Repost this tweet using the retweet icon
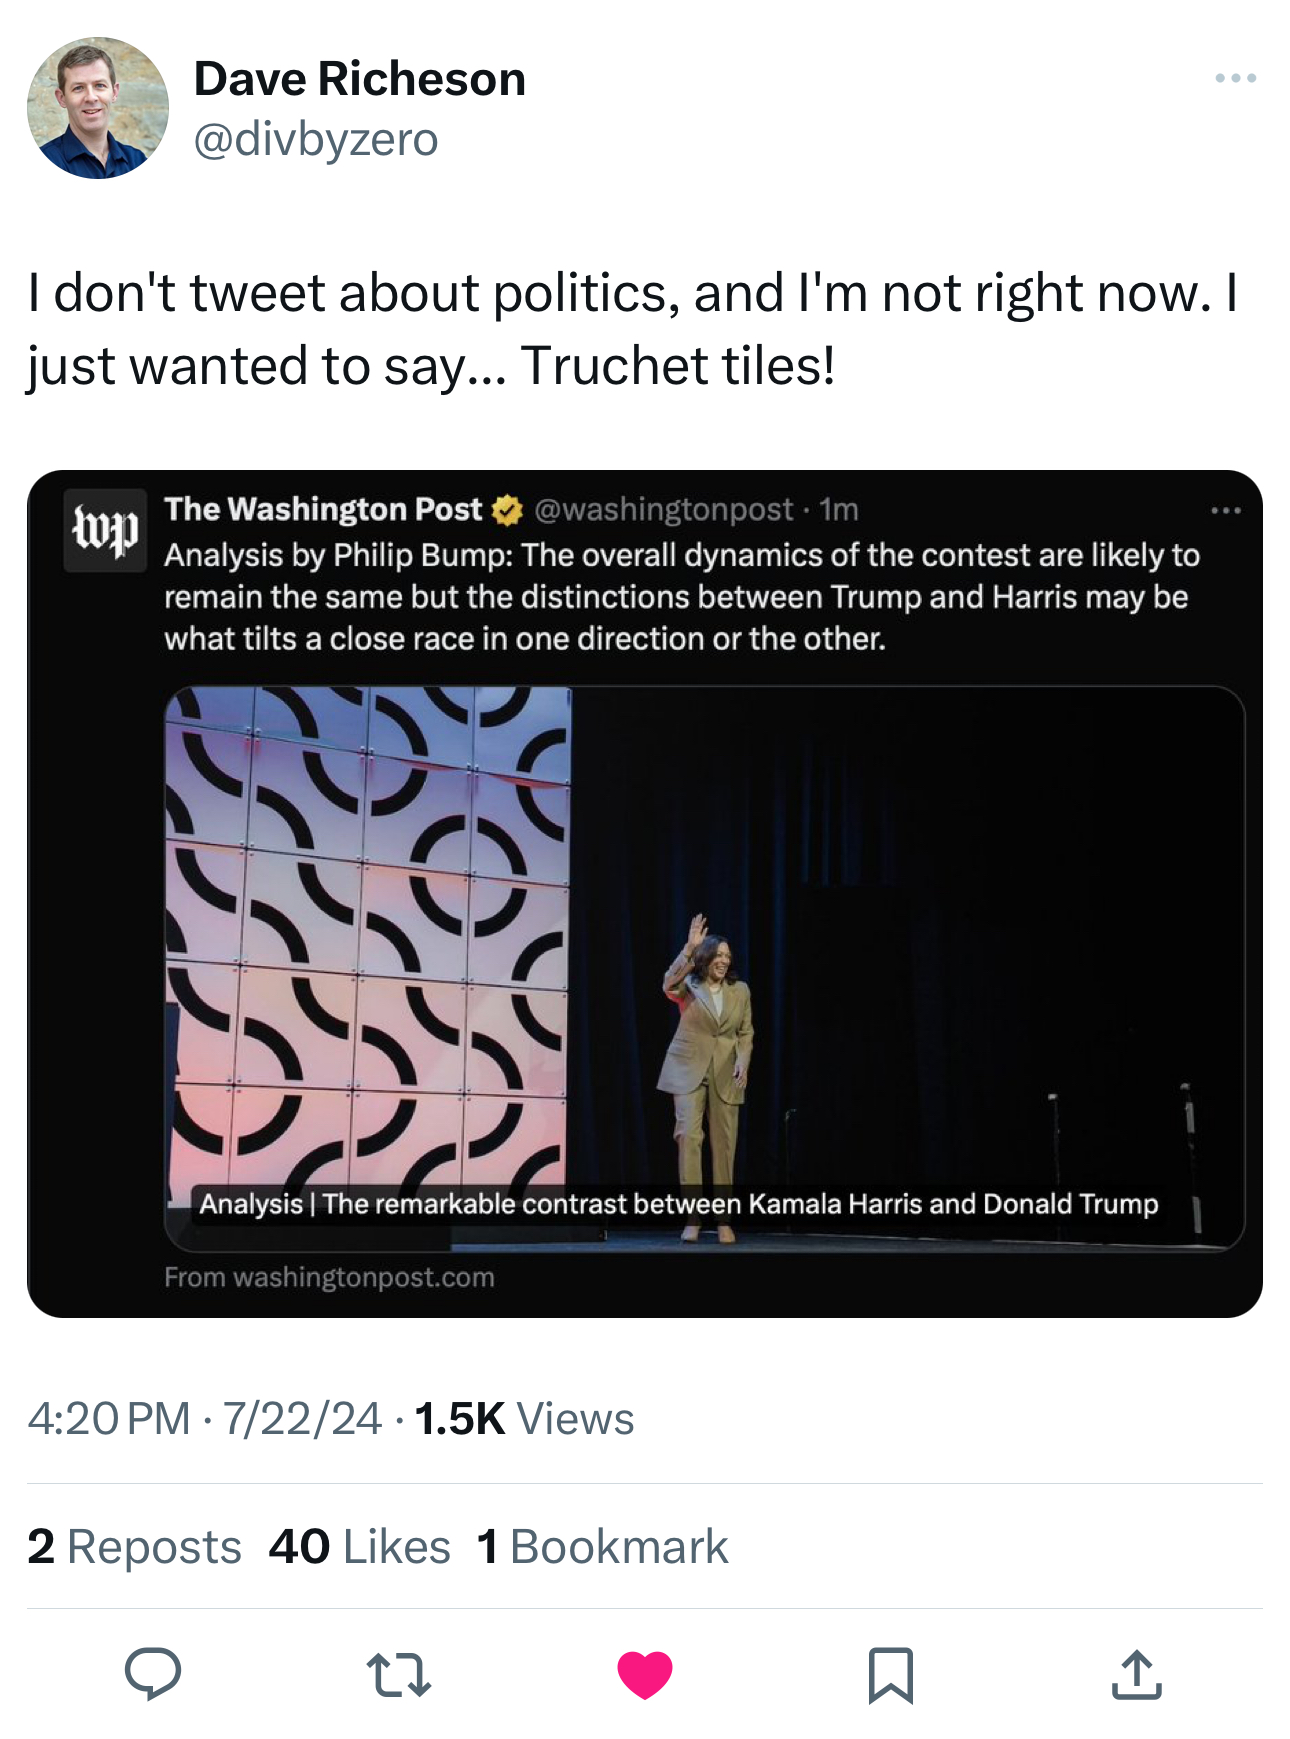 point(398,1674)
